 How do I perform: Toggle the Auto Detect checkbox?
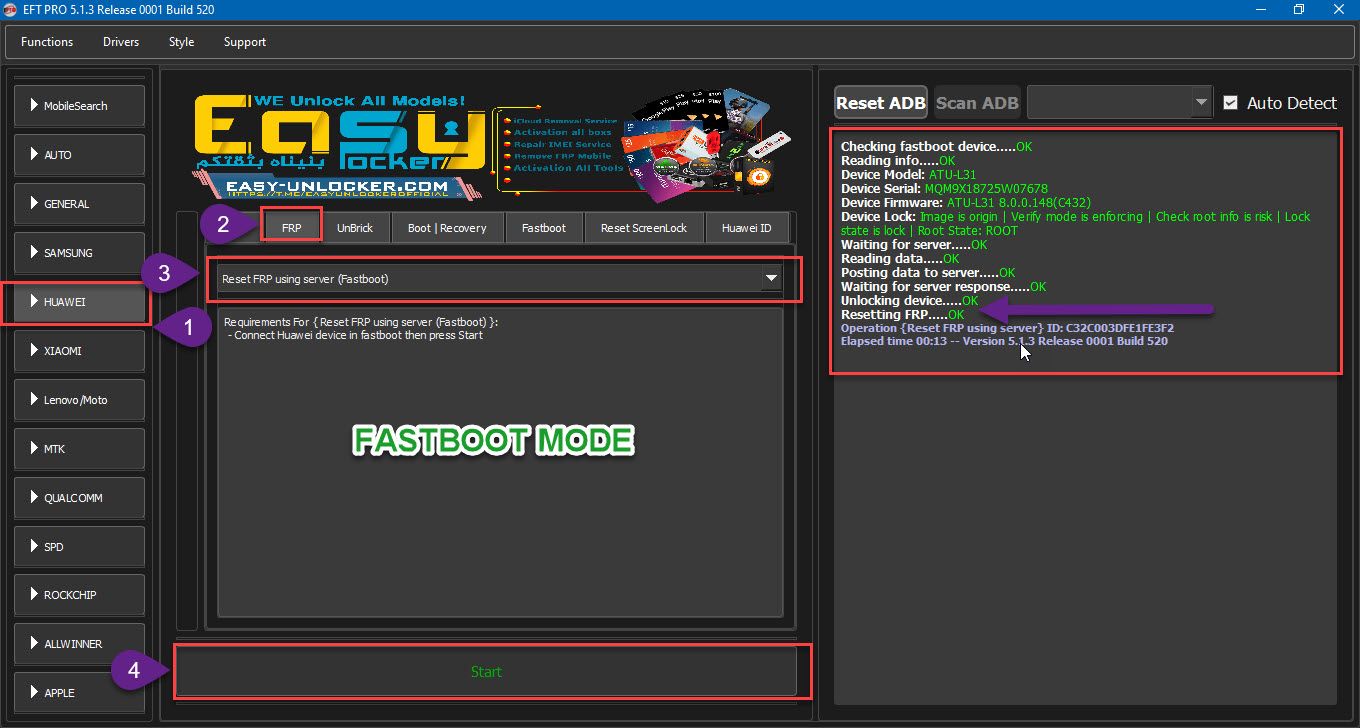(x=1231, y=103)
